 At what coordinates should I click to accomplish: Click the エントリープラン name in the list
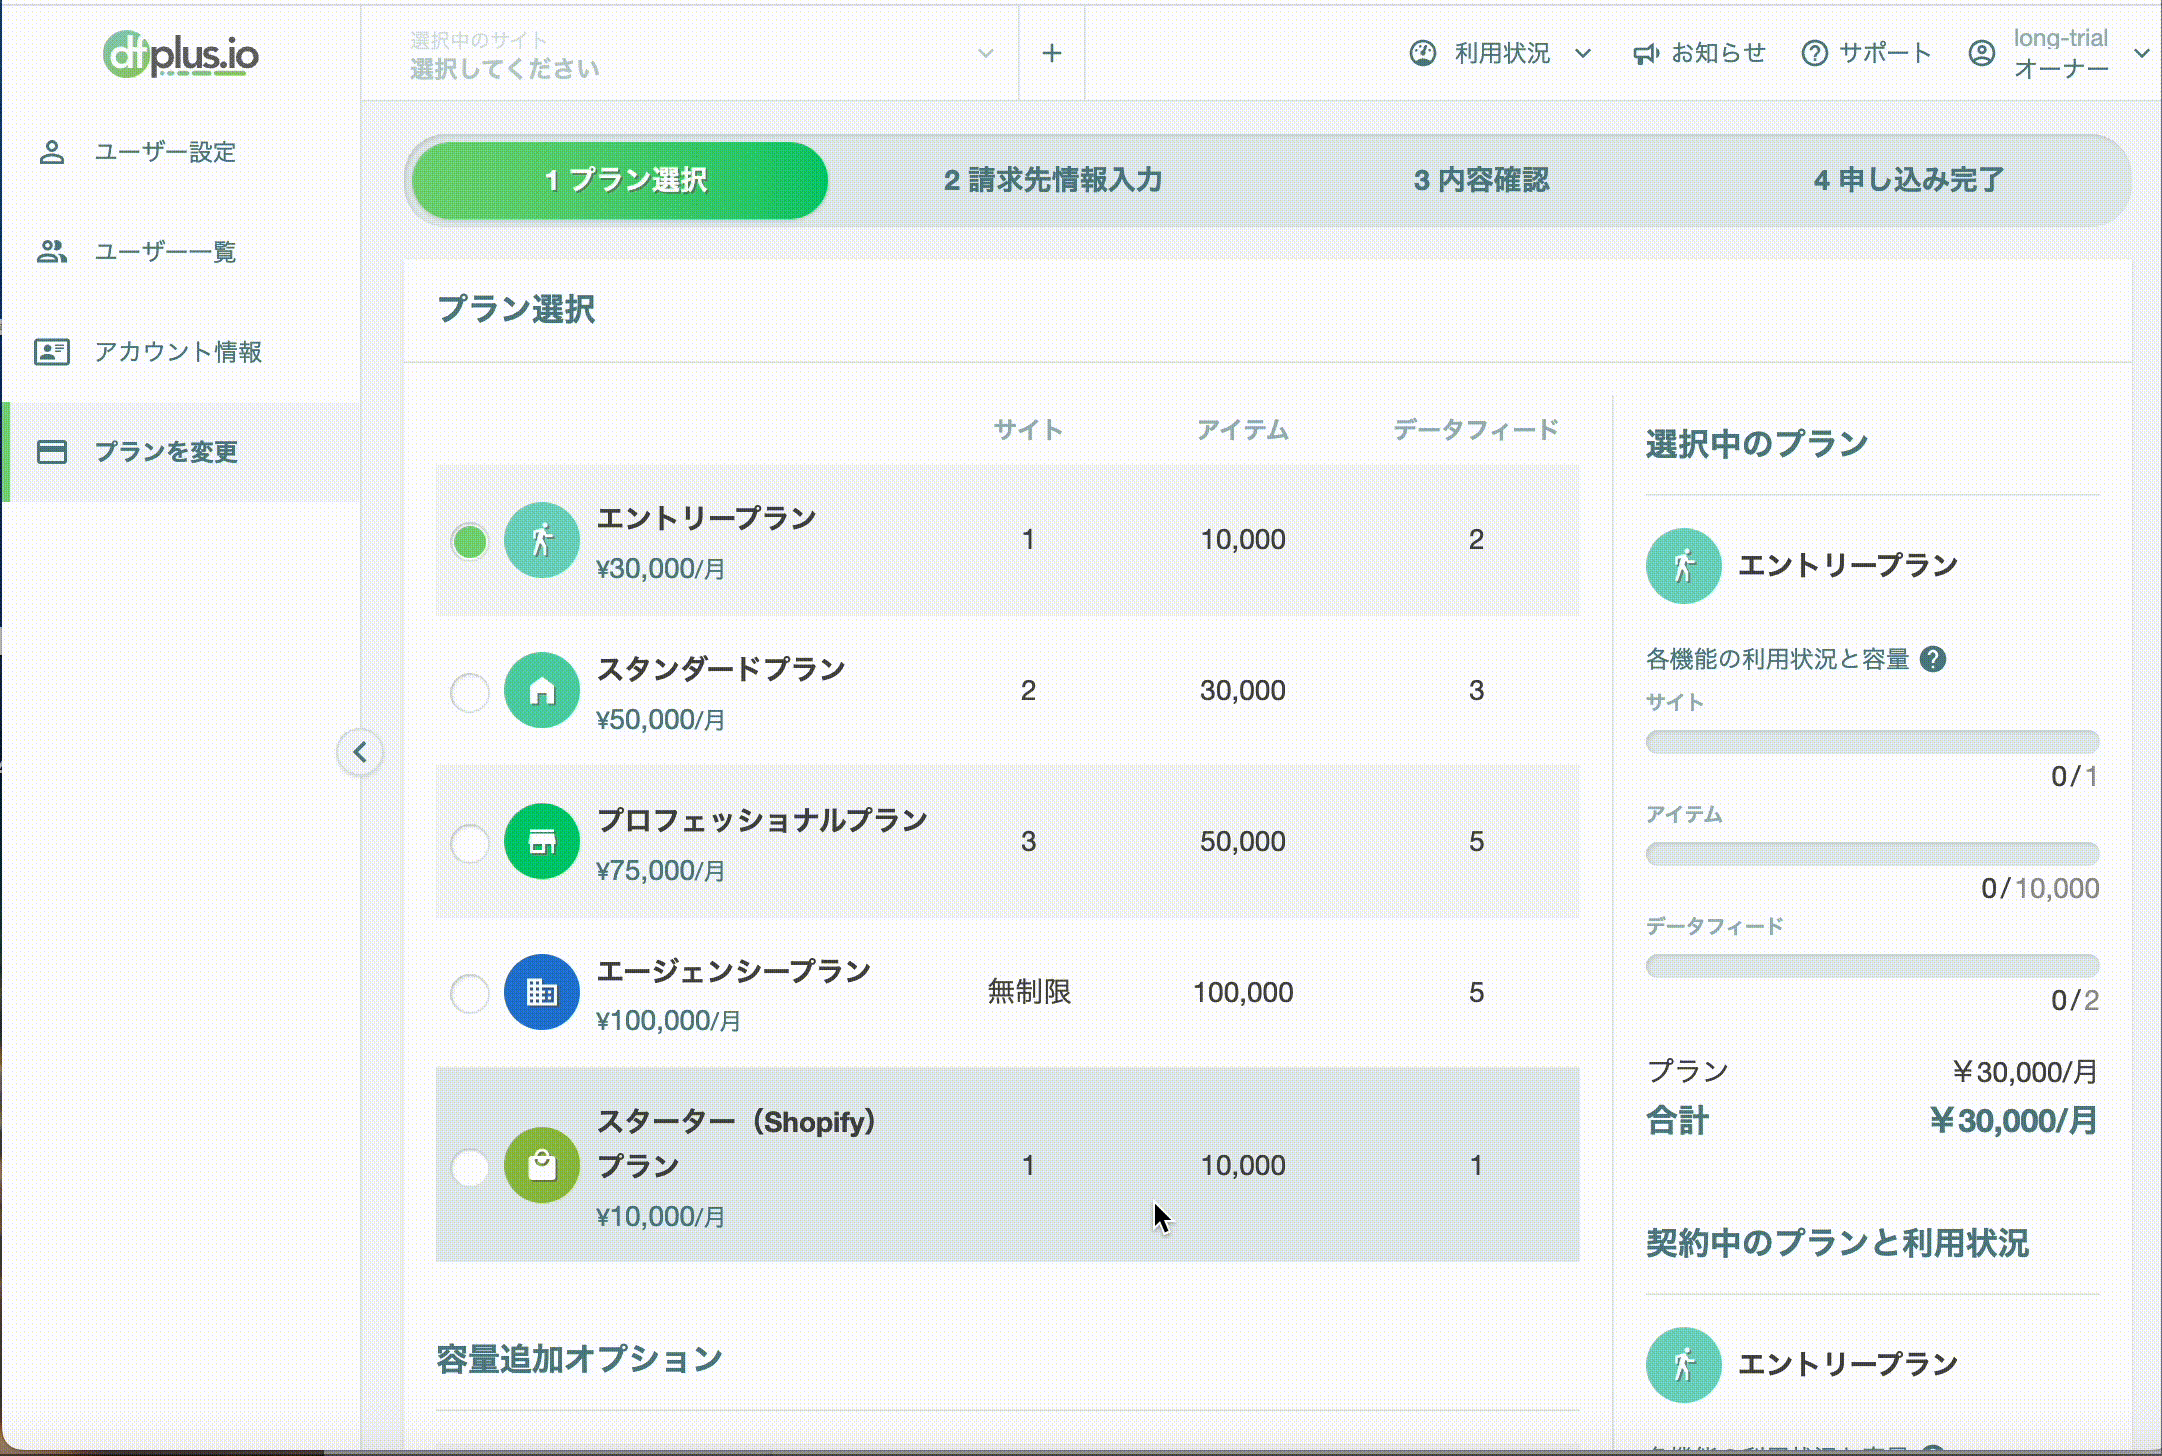706,518
